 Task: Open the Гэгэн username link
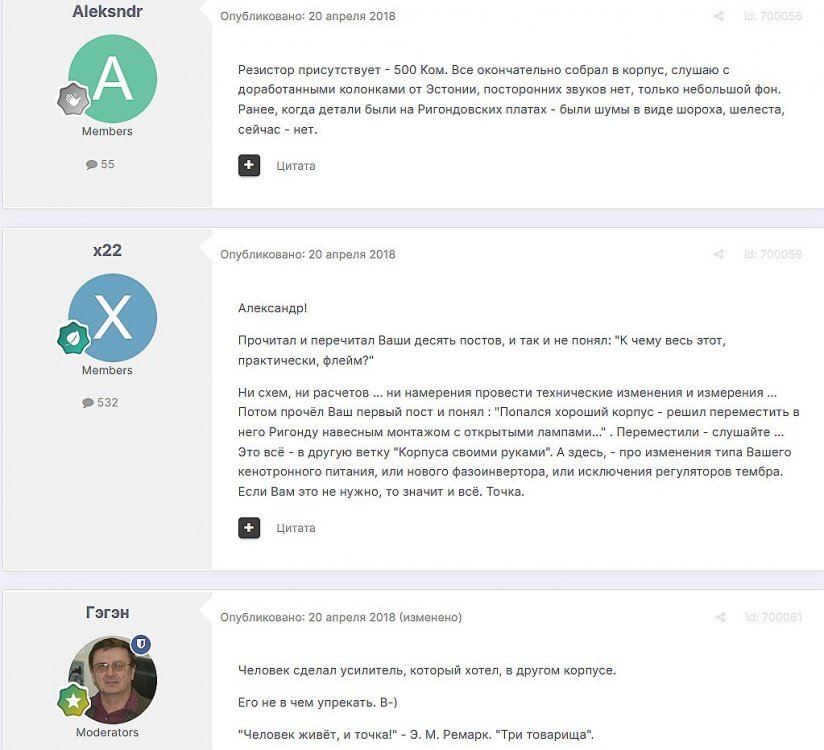pos(107,613)
